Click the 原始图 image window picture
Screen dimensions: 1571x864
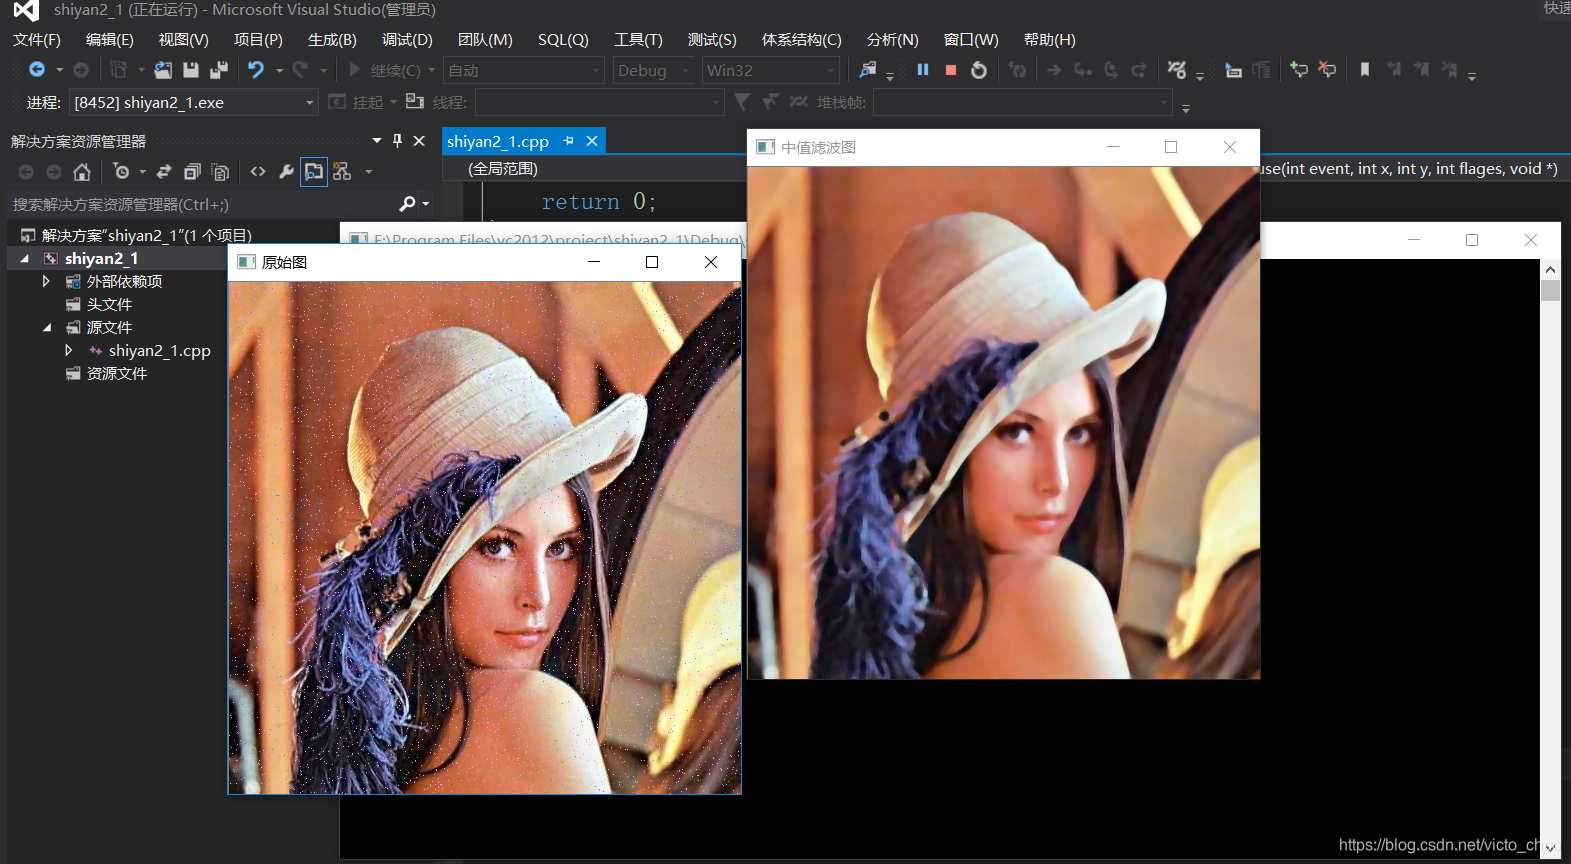(485, 538)
